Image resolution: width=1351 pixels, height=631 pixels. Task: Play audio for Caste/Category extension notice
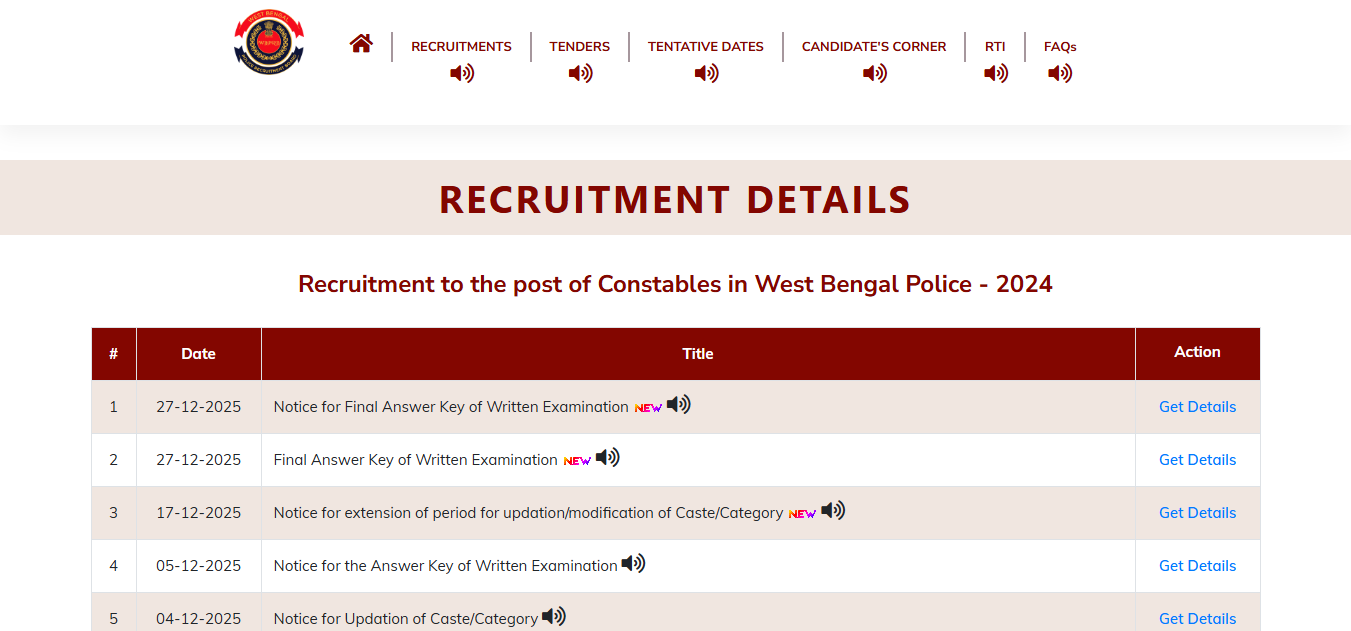coord(833,511)
